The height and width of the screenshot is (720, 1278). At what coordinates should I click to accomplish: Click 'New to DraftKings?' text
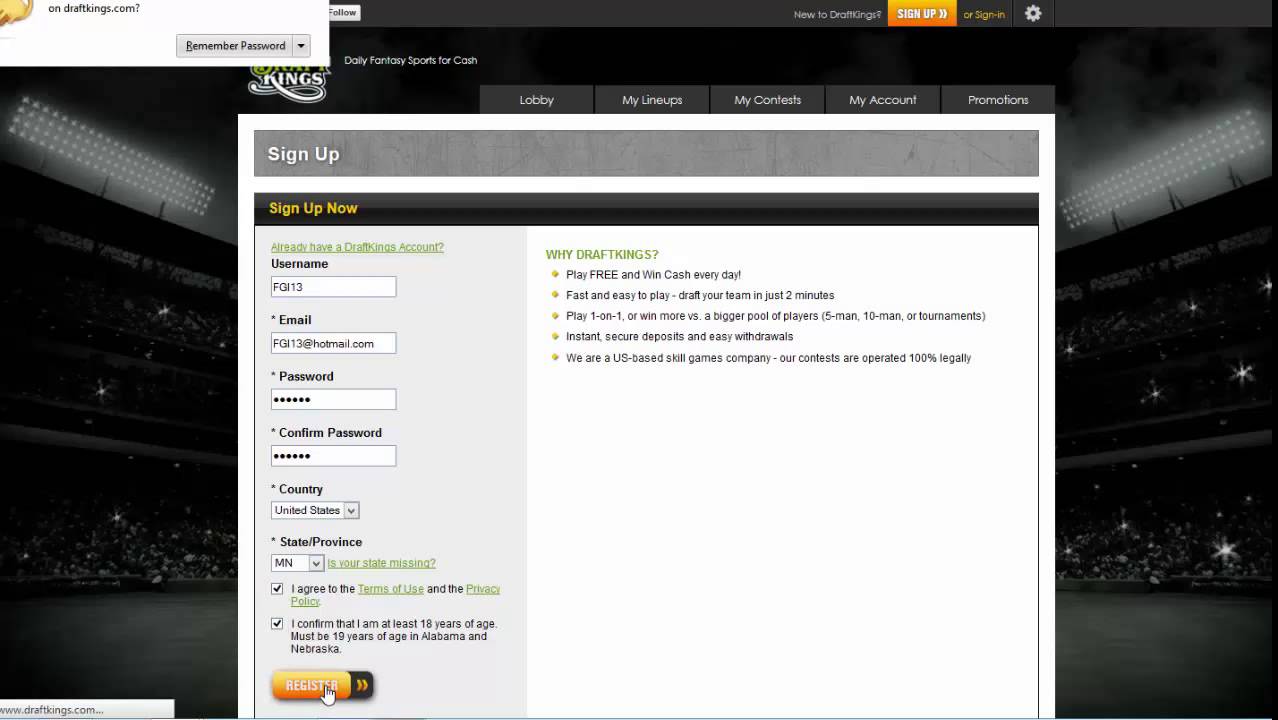point(837,15)
